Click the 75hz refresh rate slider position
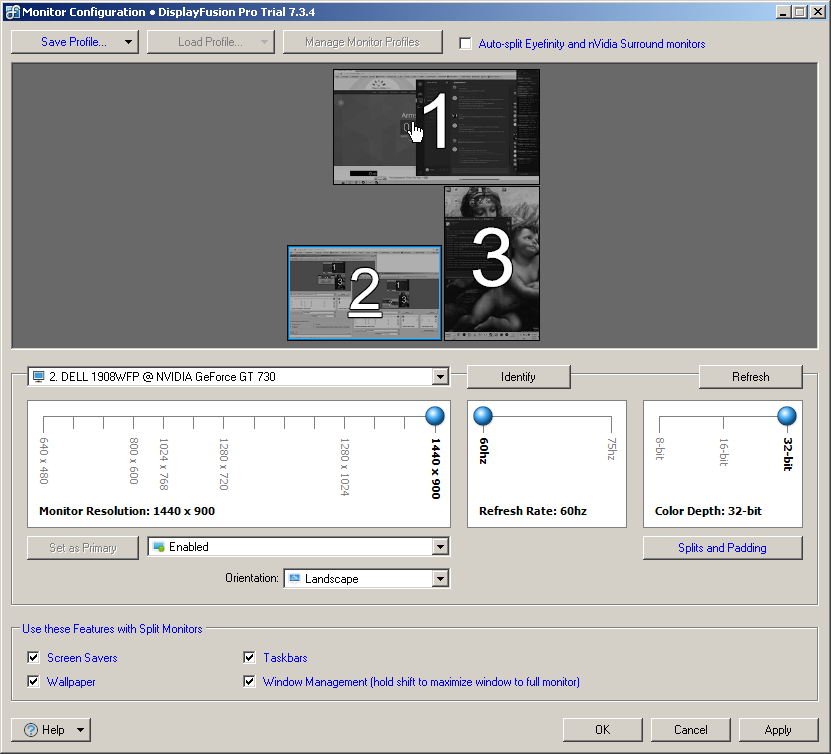This screenshot has height=754, width=831. (611, 417)
